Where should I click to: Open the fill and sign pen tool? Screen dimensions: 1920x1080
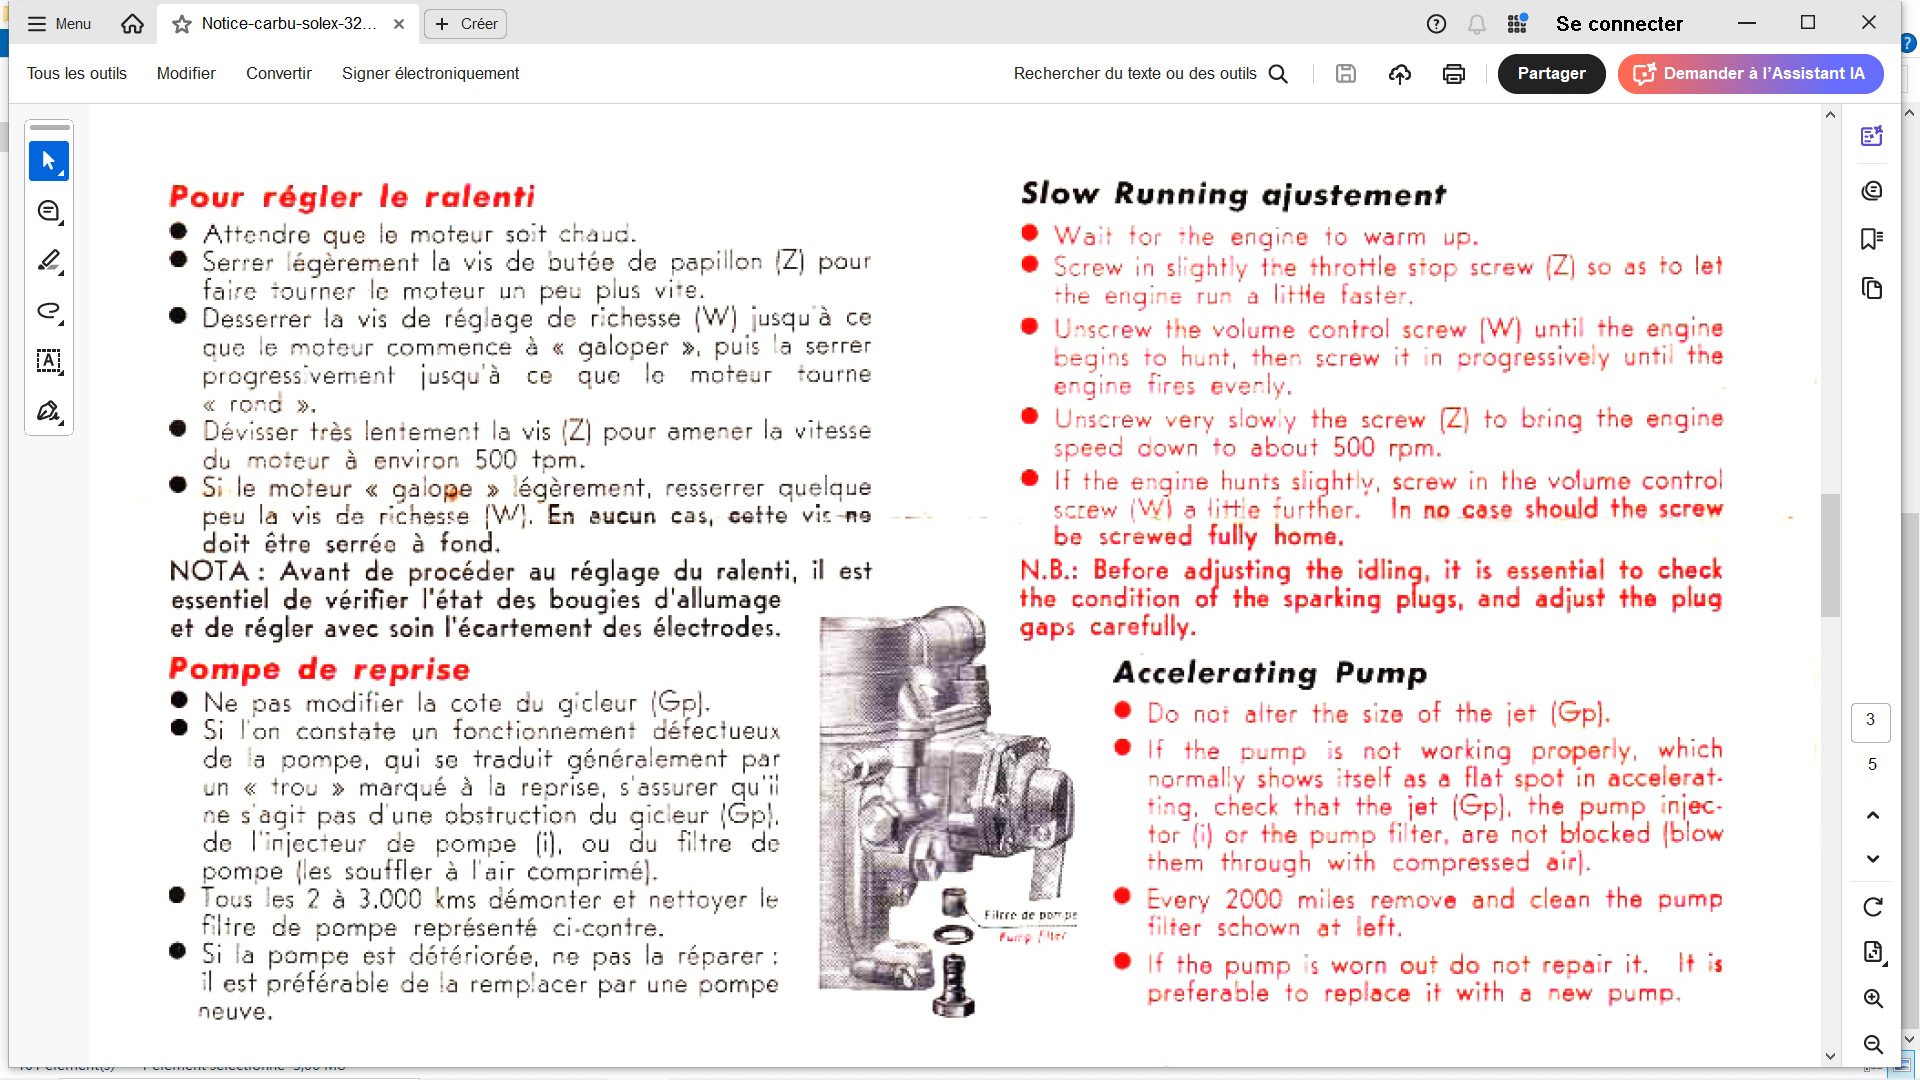click(49, 411)
